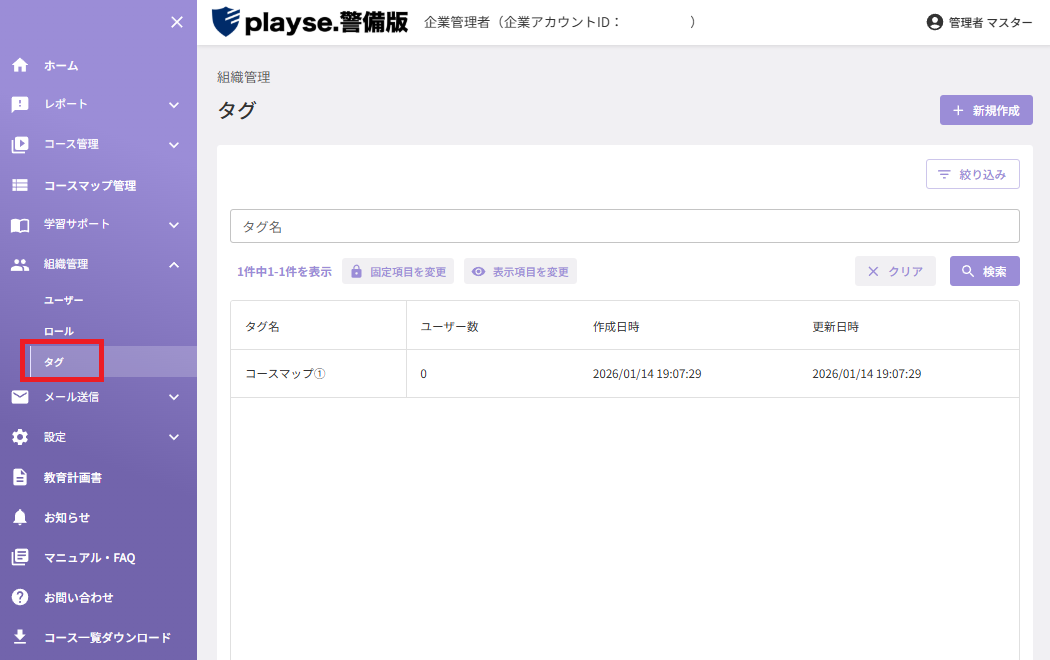Sort by ユーザー数 column header
The image size is (1050, 660).
[449, 327]
